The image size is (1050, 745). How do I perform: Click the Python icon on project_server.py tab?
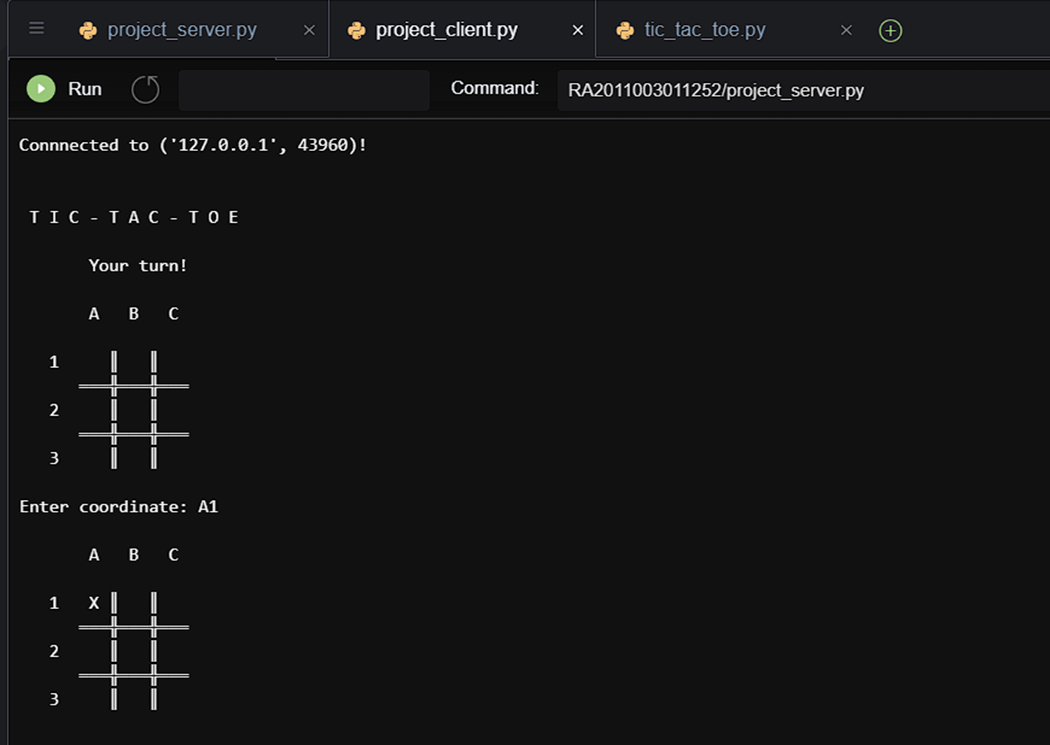[86, 30]
